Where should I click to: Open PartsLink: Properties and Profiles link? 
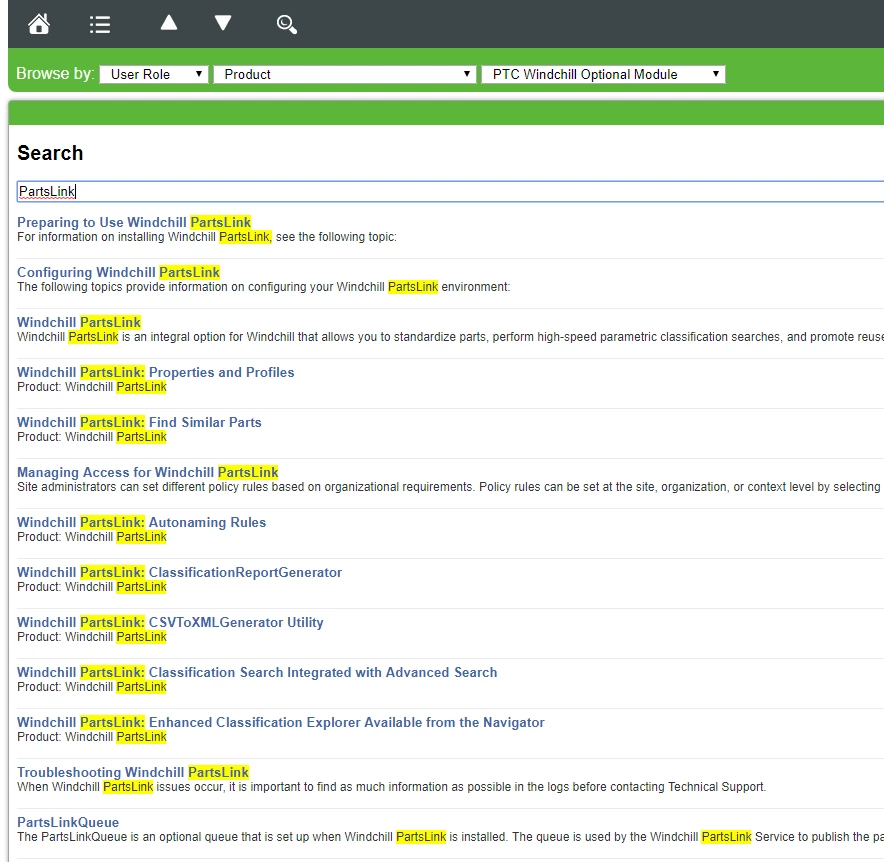pos(156,372)
